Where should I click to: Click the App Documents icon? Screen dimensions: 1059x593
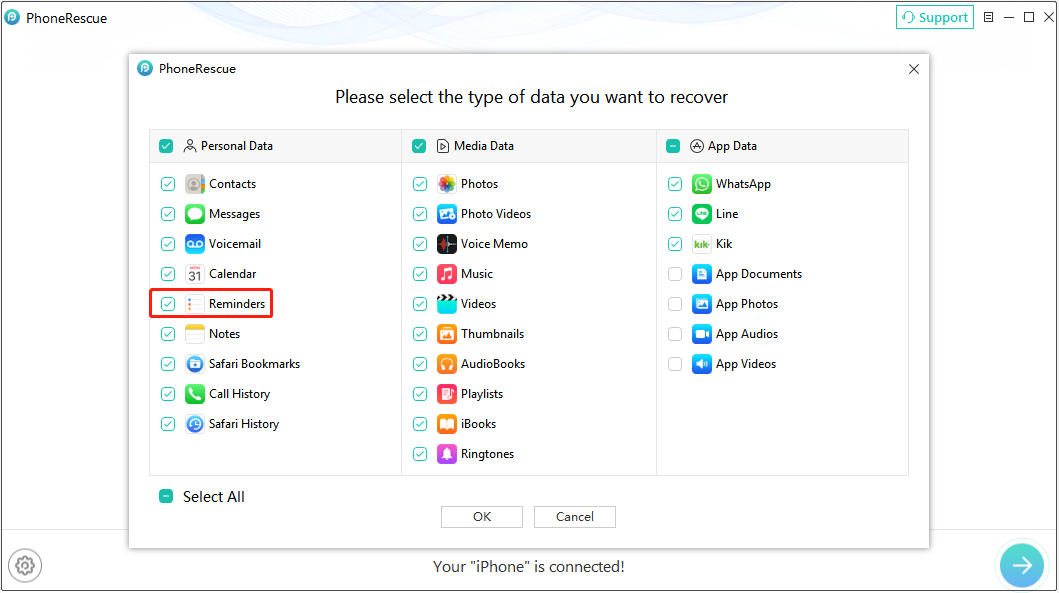(x=702, y=274)
